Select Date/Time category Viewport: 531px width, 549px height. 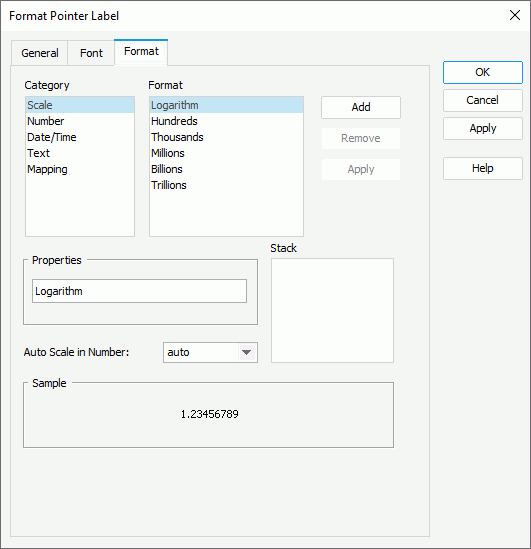(x=80, y=137)
